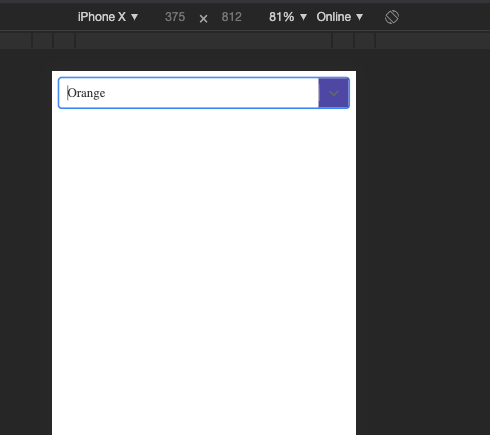Open the iPhone X device dropdown
The width and height of the screenshot is (490, 435).
(x=108, y=17)
